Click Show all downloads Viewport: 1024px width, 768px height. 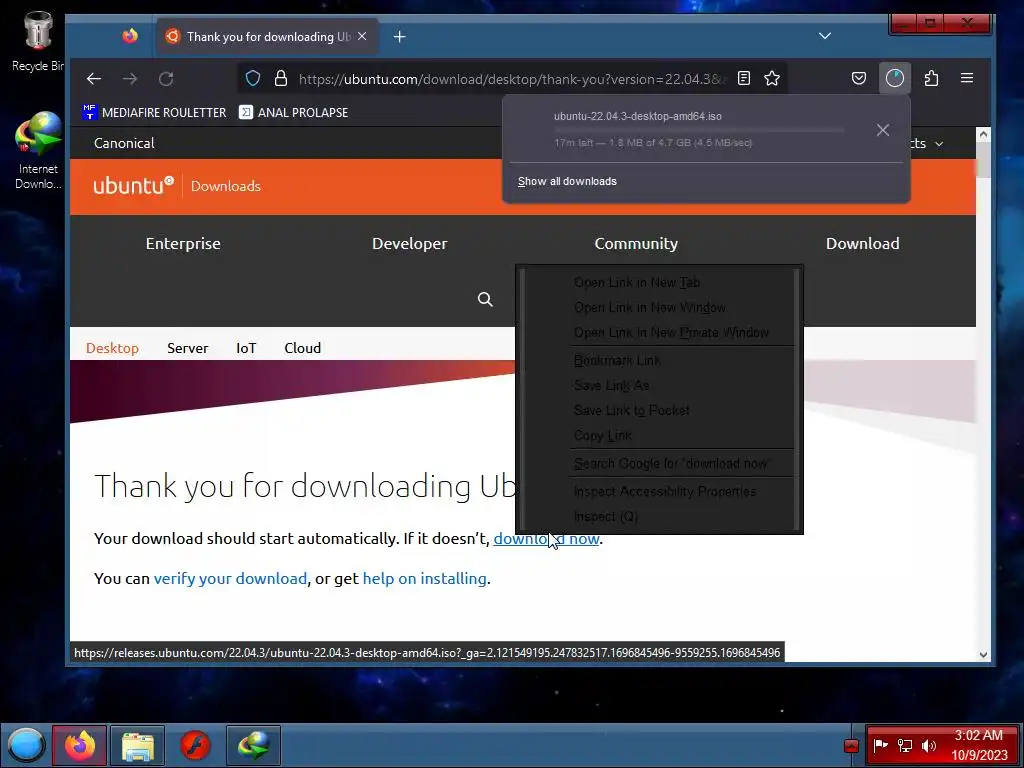(x=567, y=182)
